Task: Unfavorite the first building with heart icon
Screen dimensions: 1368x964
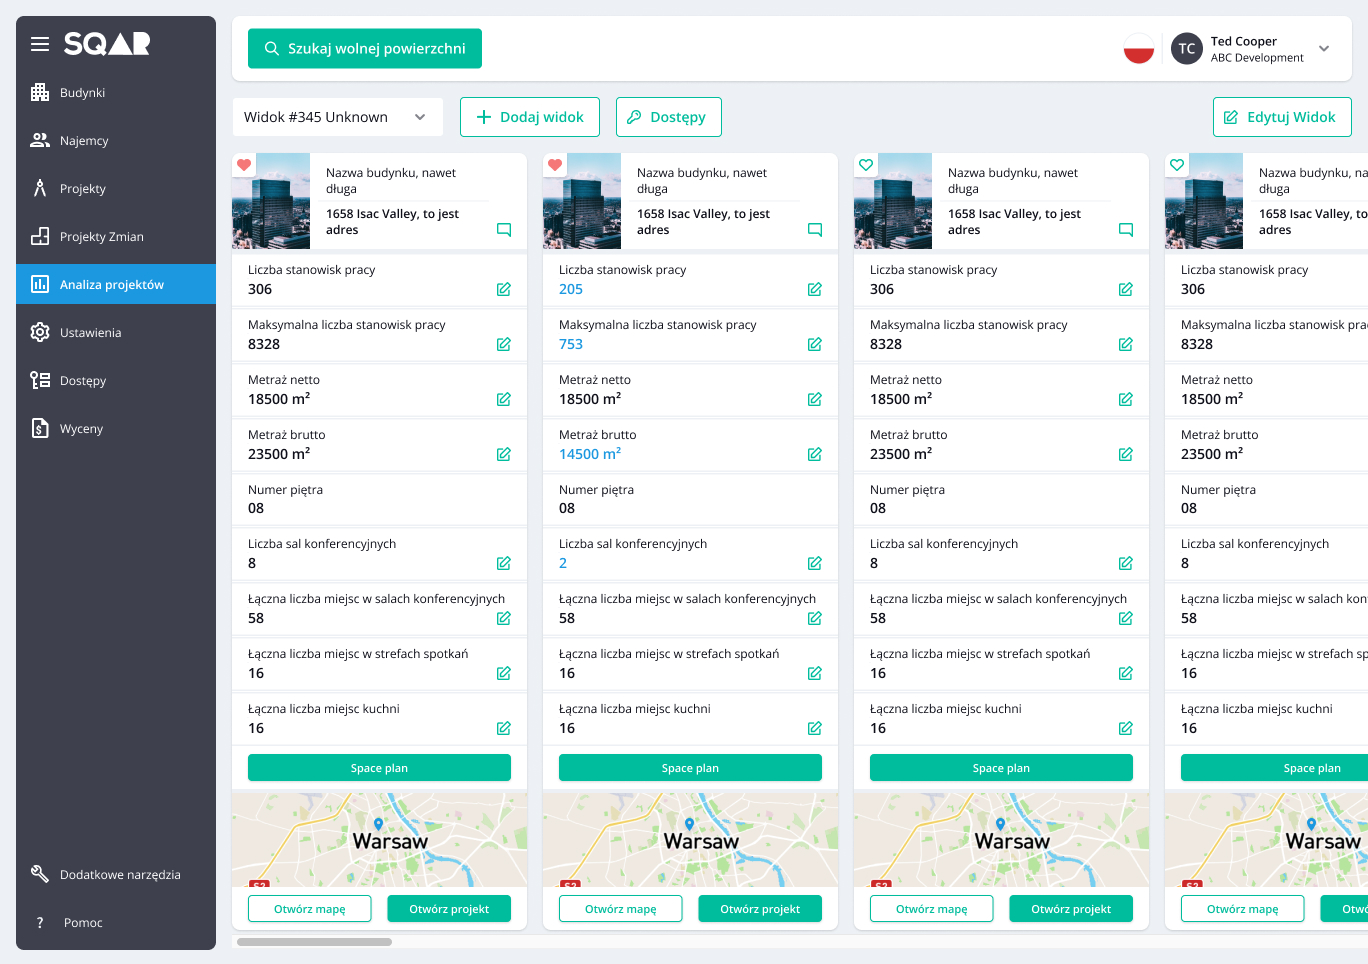Action: pos(243,165)
